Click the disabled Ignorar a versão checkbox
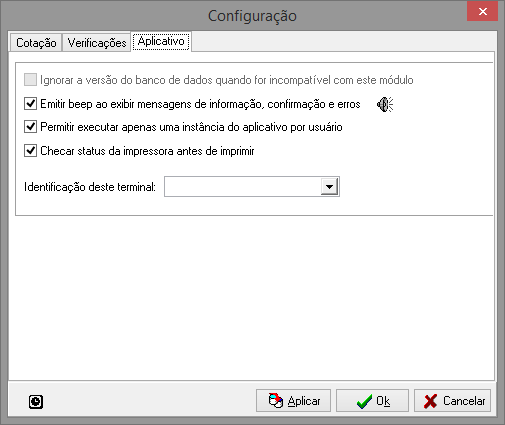This screenshot has height=425, width=505. pos(30,80)
